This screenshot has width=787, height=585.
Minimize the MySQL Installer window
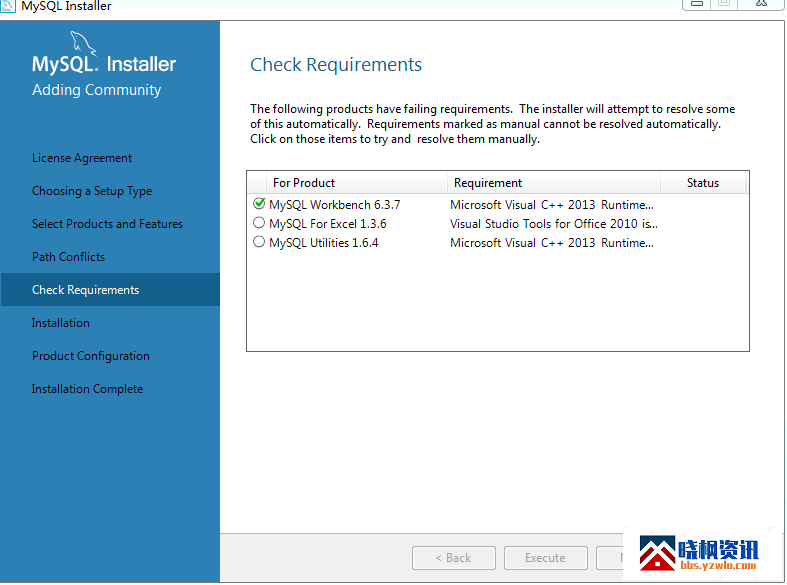[697, 4]
